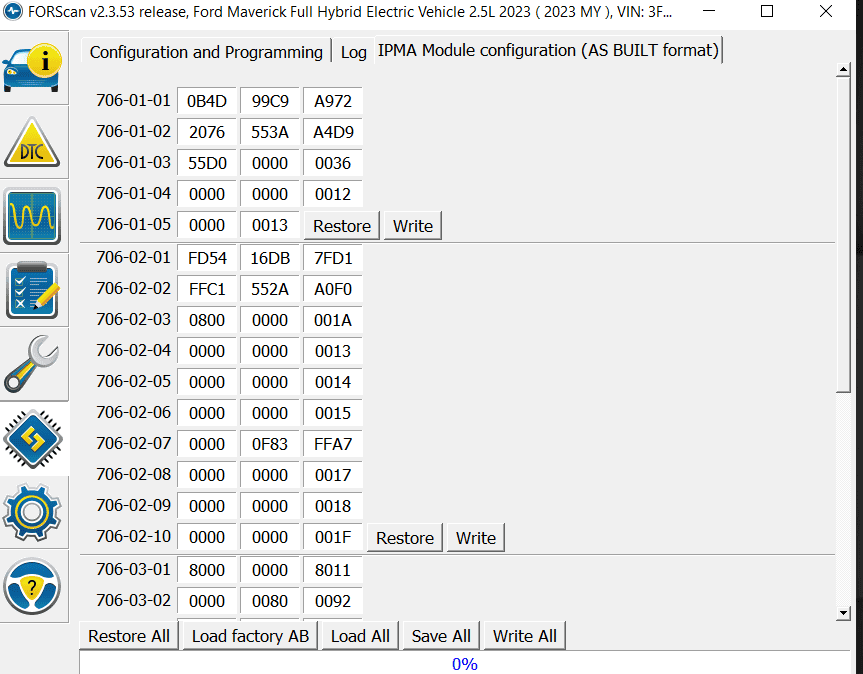This screenshot has height=674, width=863.
Task: Click field 001A in row 706-02-03
Action: tap(333, 320)
